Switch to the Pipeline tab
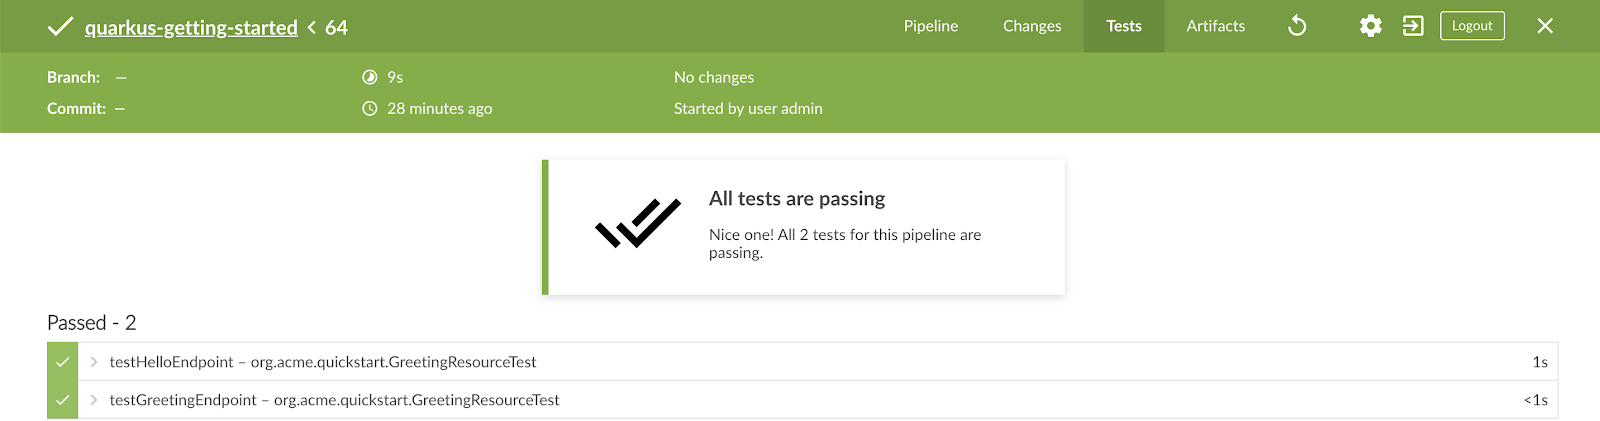Screen dimensions: 1600x421 tap(931, 26)
